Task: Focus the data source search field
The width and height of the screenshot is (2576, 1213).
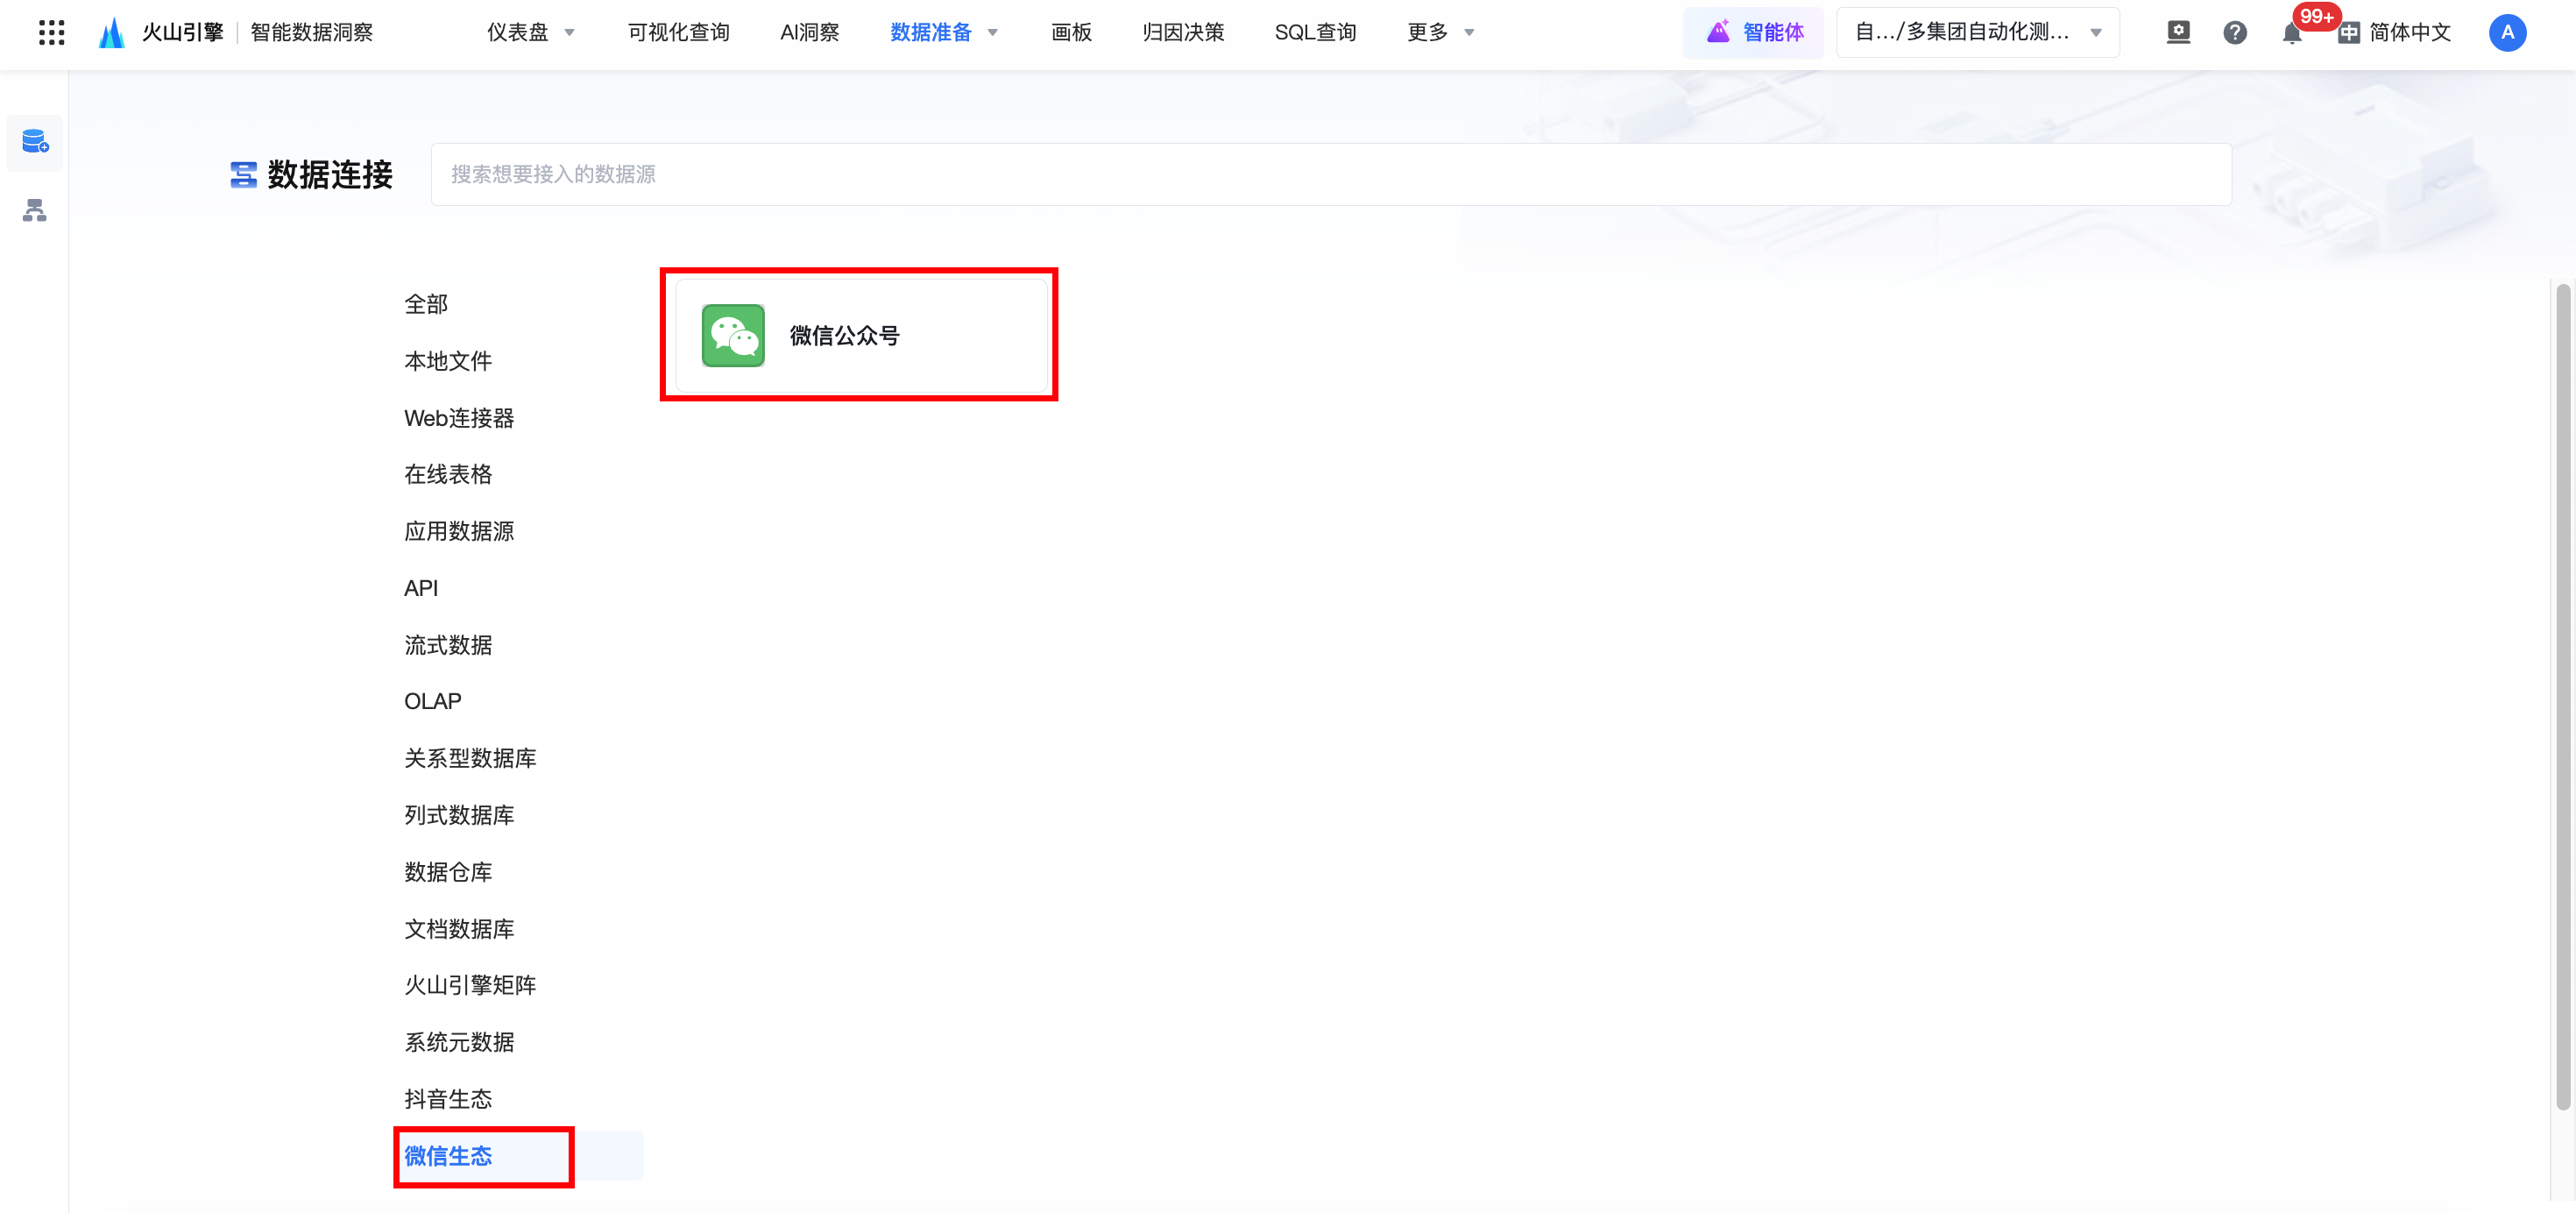Action: click(x=1330, y=175)
